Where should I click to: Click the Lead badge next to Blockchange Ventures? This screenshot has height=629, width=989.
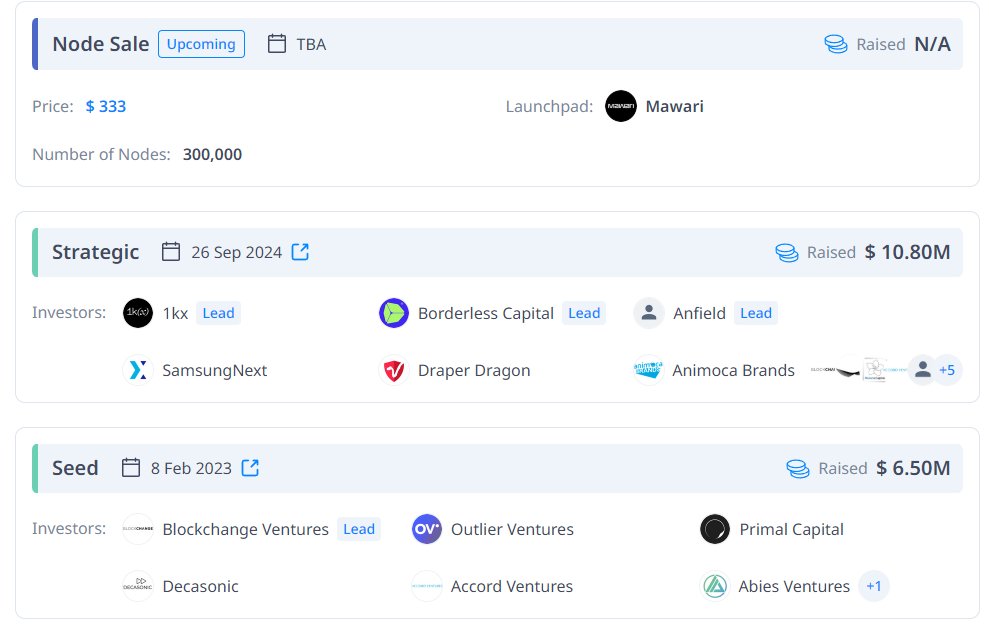(359, 529)
